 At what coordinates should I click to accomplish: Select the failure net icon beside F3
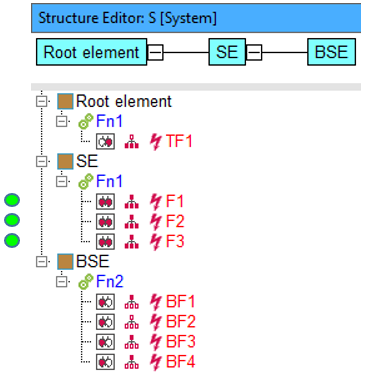pyautogui.click(x=132, y=242)
